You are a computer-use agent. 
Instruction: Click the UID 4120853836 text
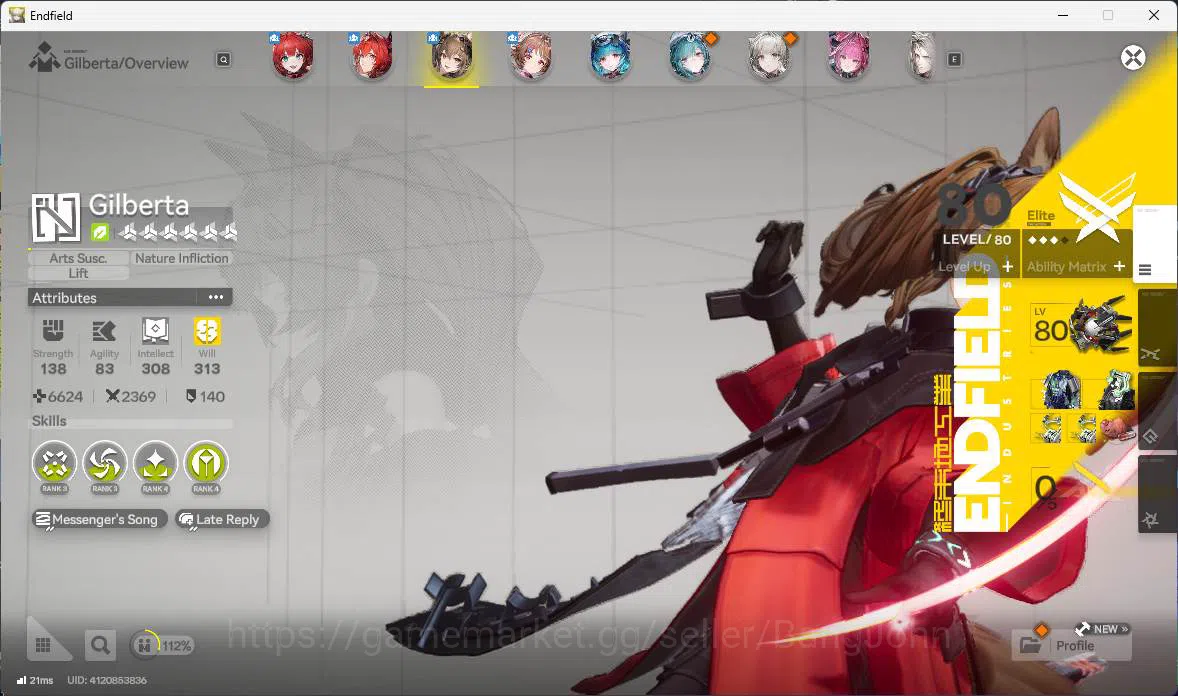[107, 680]
